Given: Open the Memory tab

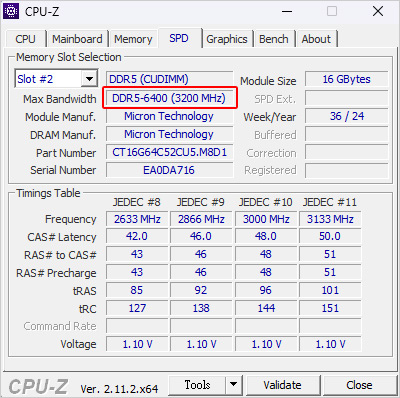Looking at the screenshot, I should (x=133, y=39).
